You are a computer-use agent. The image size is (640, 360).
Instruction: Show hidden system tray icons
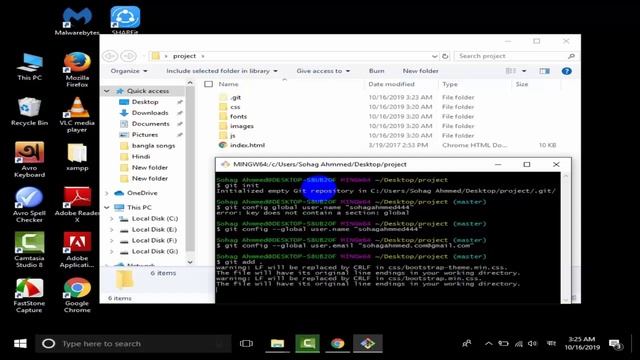489,344
